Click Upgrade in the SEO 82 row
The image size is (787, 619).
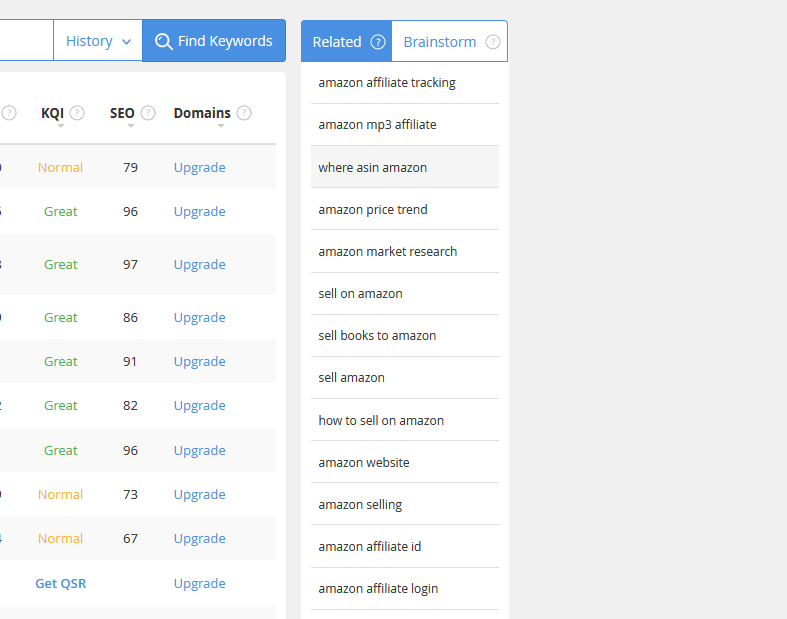200,406
